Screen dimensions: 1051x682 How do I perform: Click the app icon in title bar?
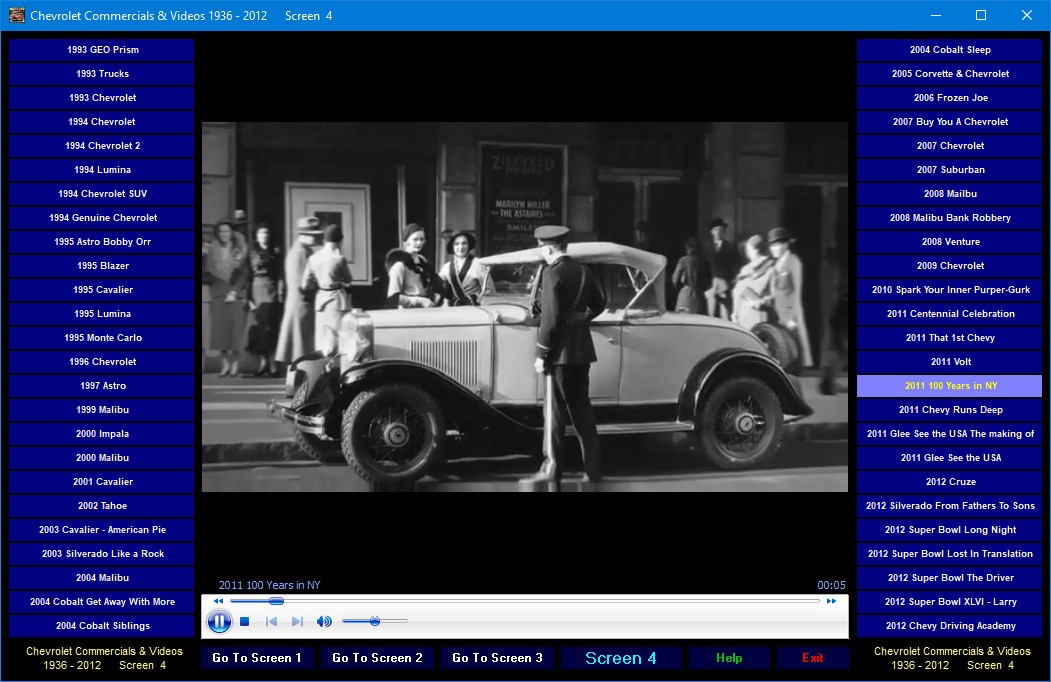click(x=17, y=15)
